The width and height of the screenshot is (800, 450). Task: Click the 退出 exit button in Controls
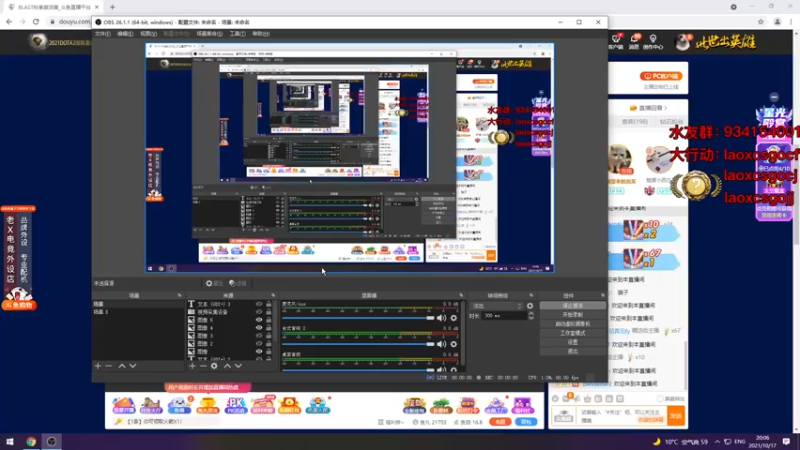572,352
